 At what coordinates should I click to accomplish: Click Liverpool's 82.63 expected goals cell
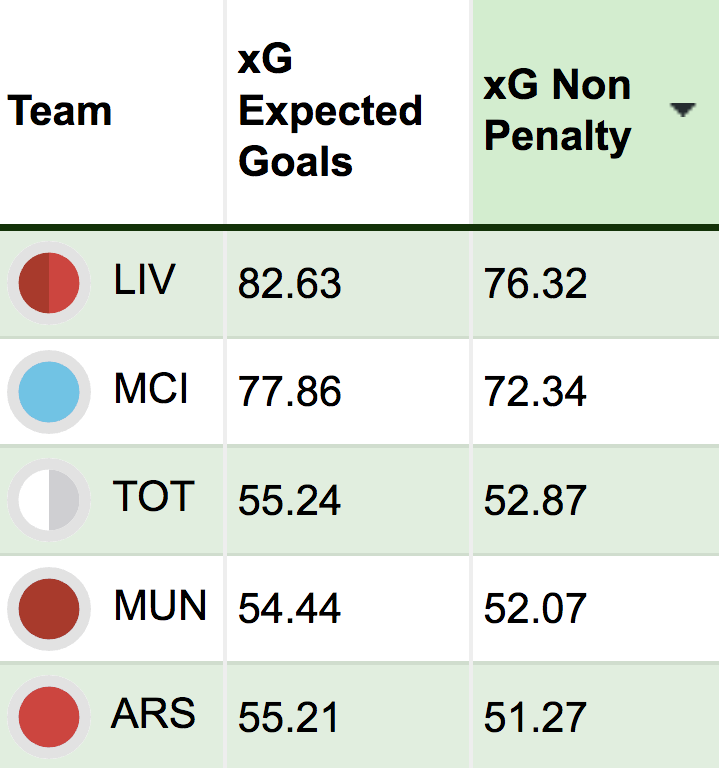(x=289, y=284)
